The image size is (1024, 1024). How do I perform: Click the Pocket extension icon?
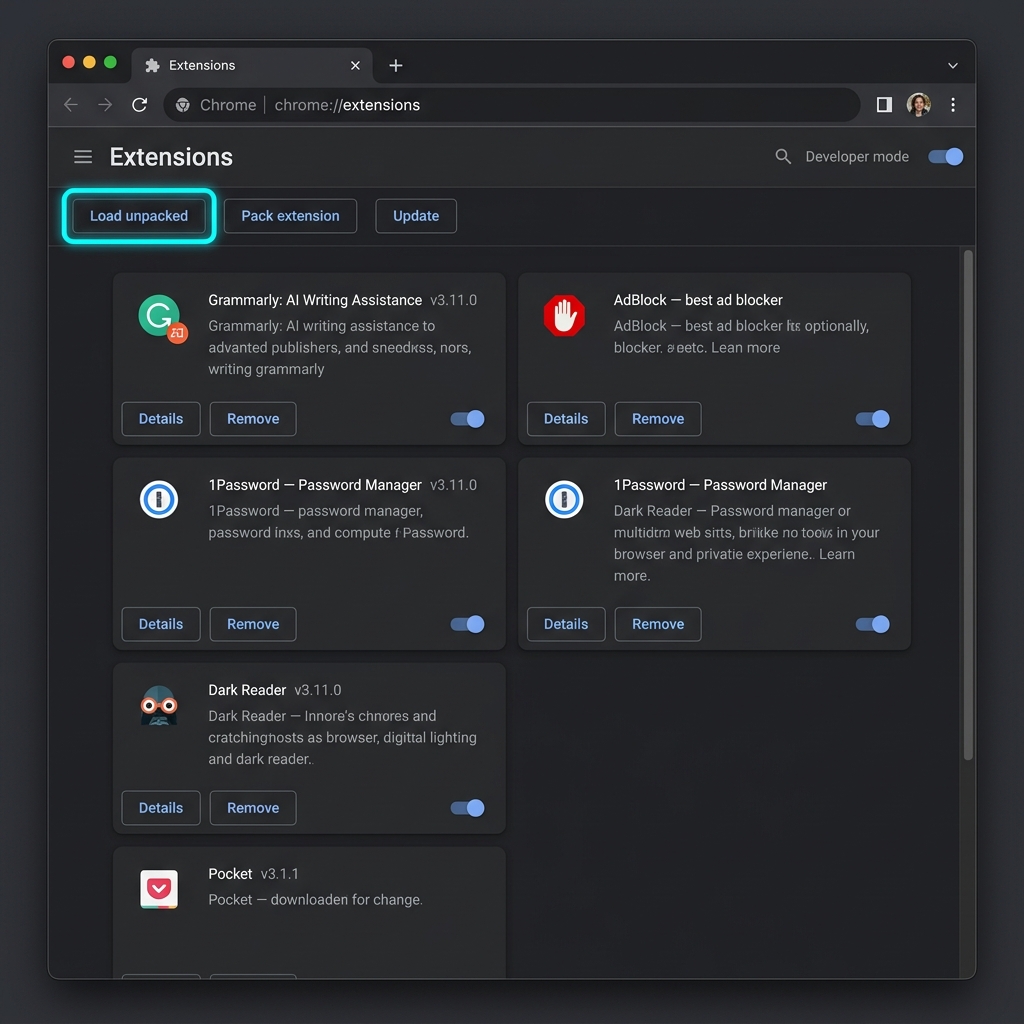click(159, 889)
